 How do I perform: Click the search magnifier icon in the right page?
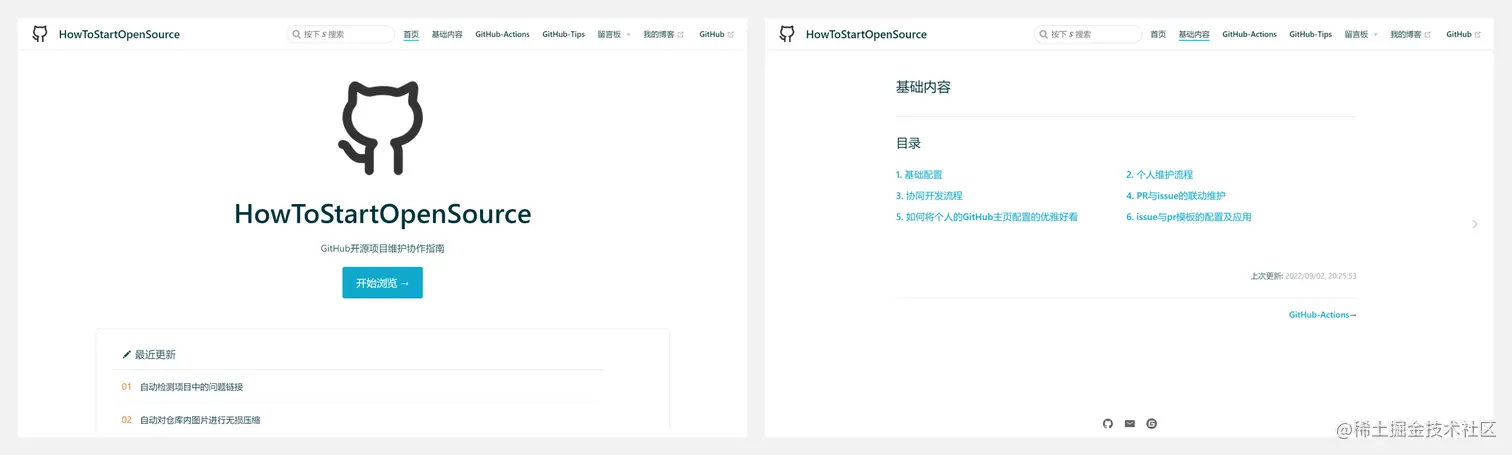click(x=1044, y=34)
